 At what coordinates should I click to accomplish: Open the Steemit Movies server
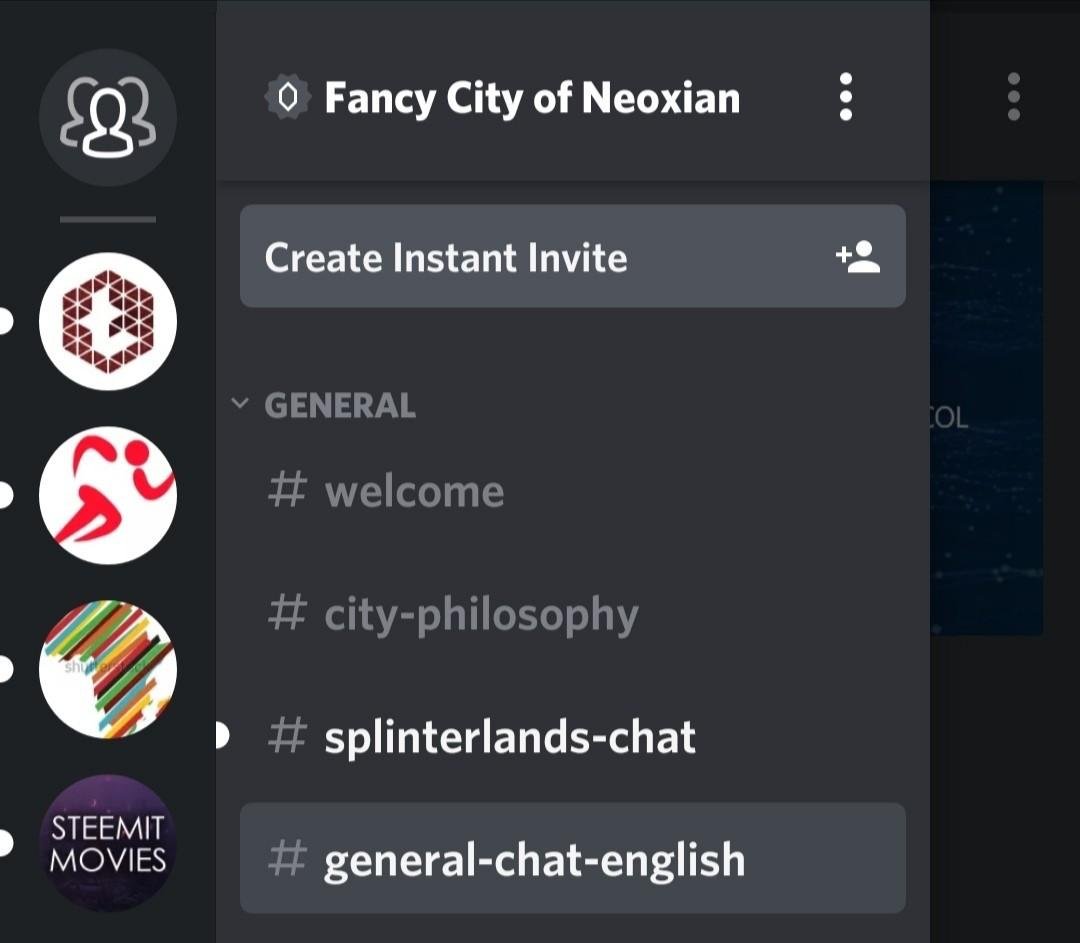point(107,843)
